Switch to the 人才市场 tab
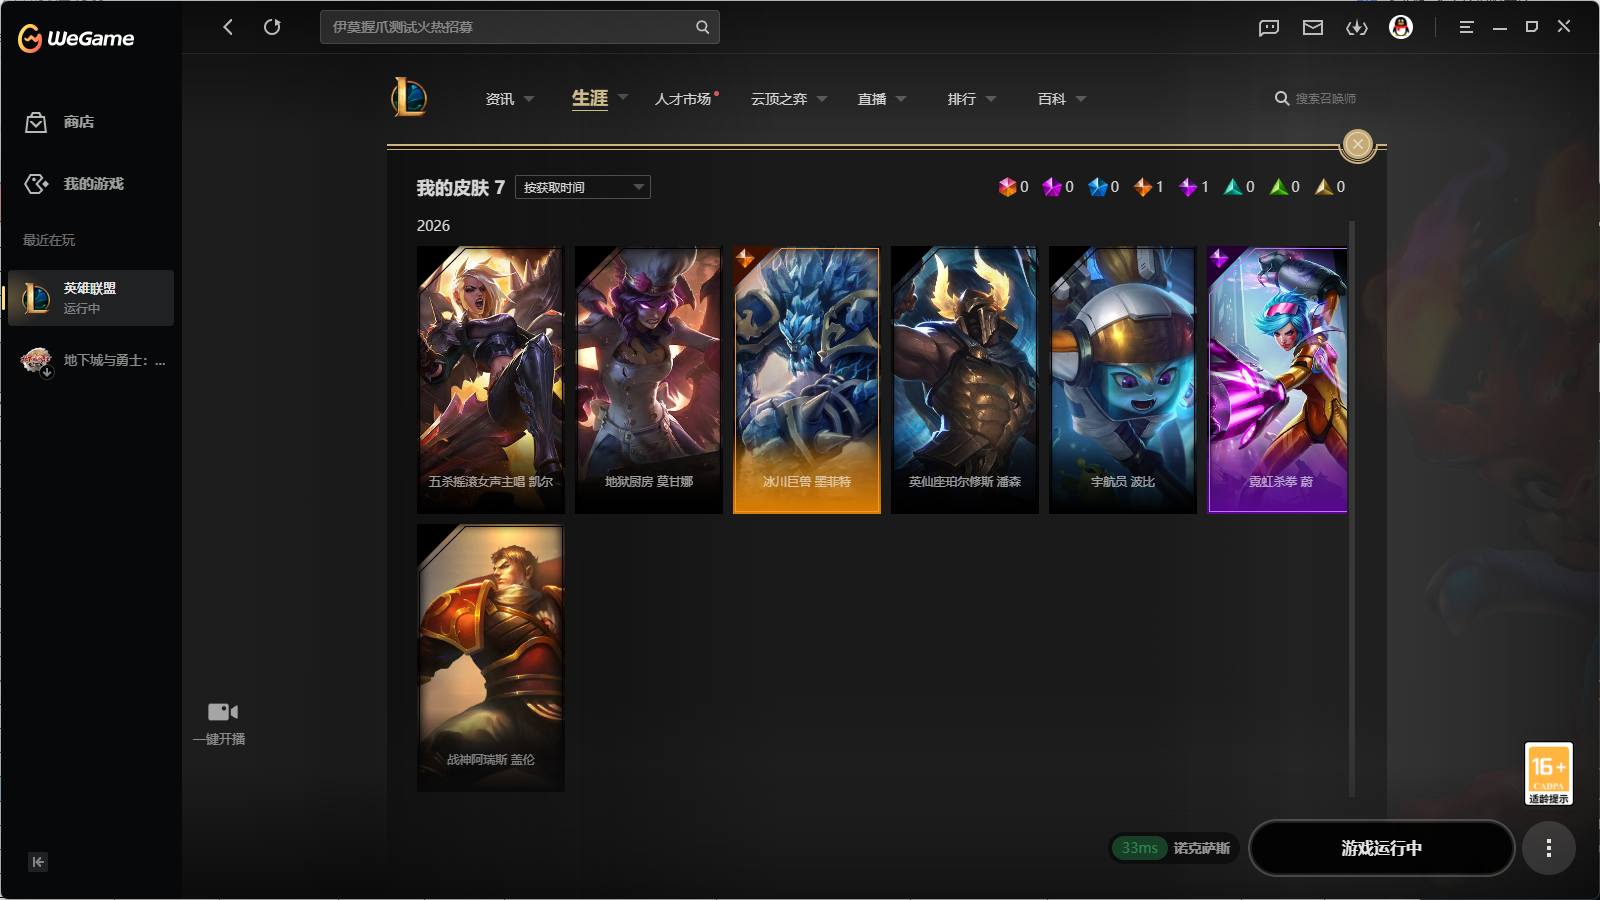This screenshot has height=900, width=1600. [683, 99]
